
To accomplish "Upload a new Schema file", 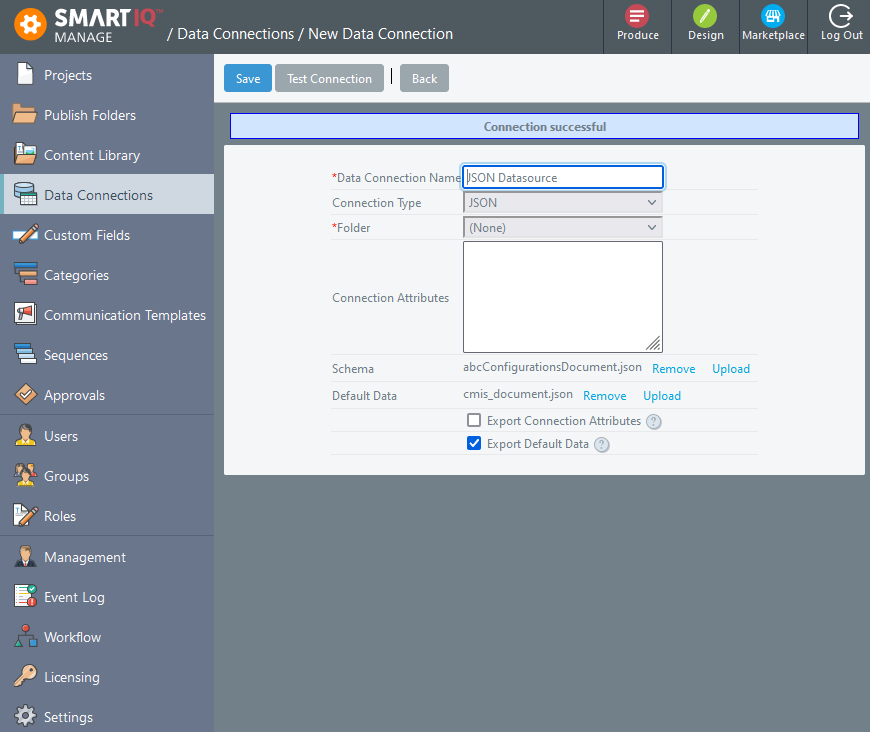I will [x=731, y=369].
